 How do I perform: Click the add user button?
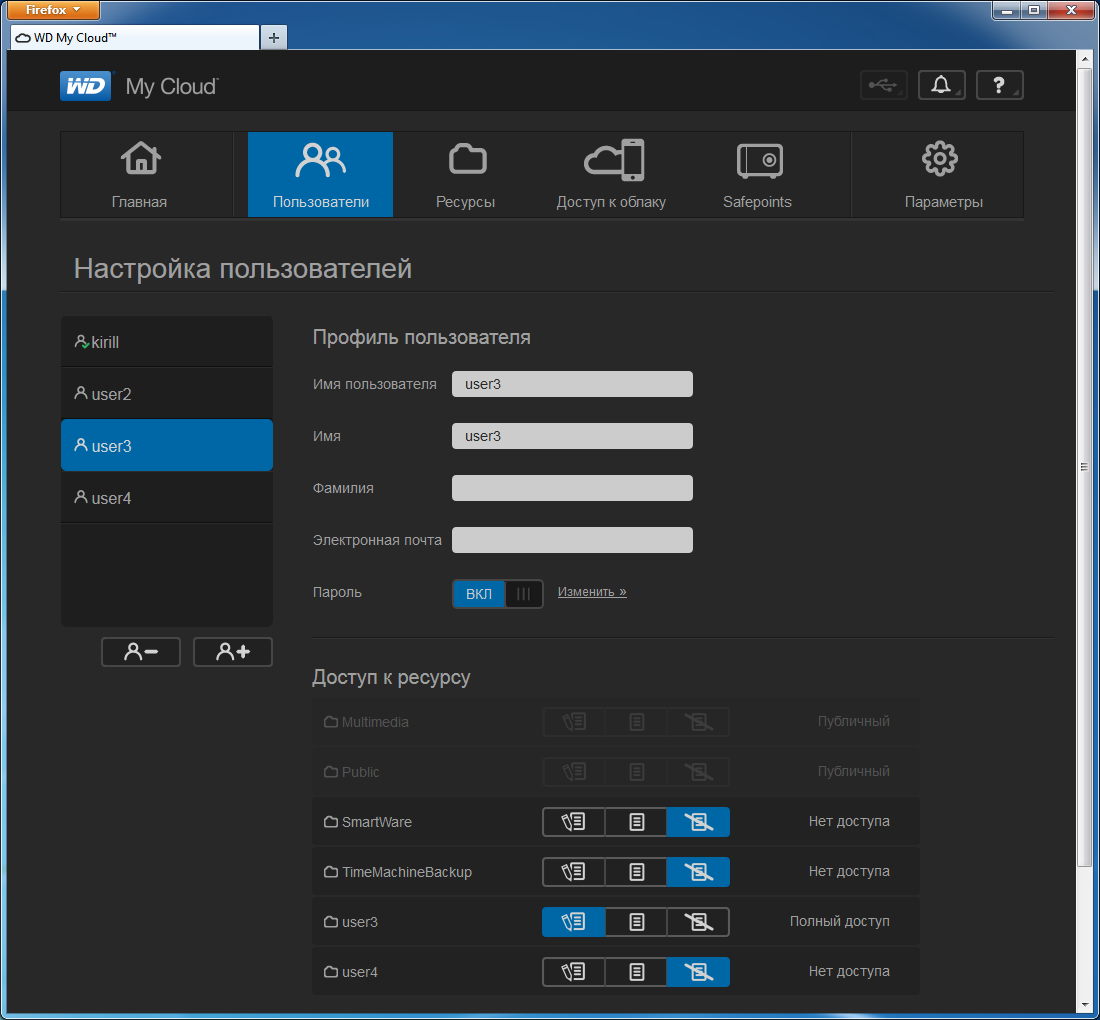point(233,652)
